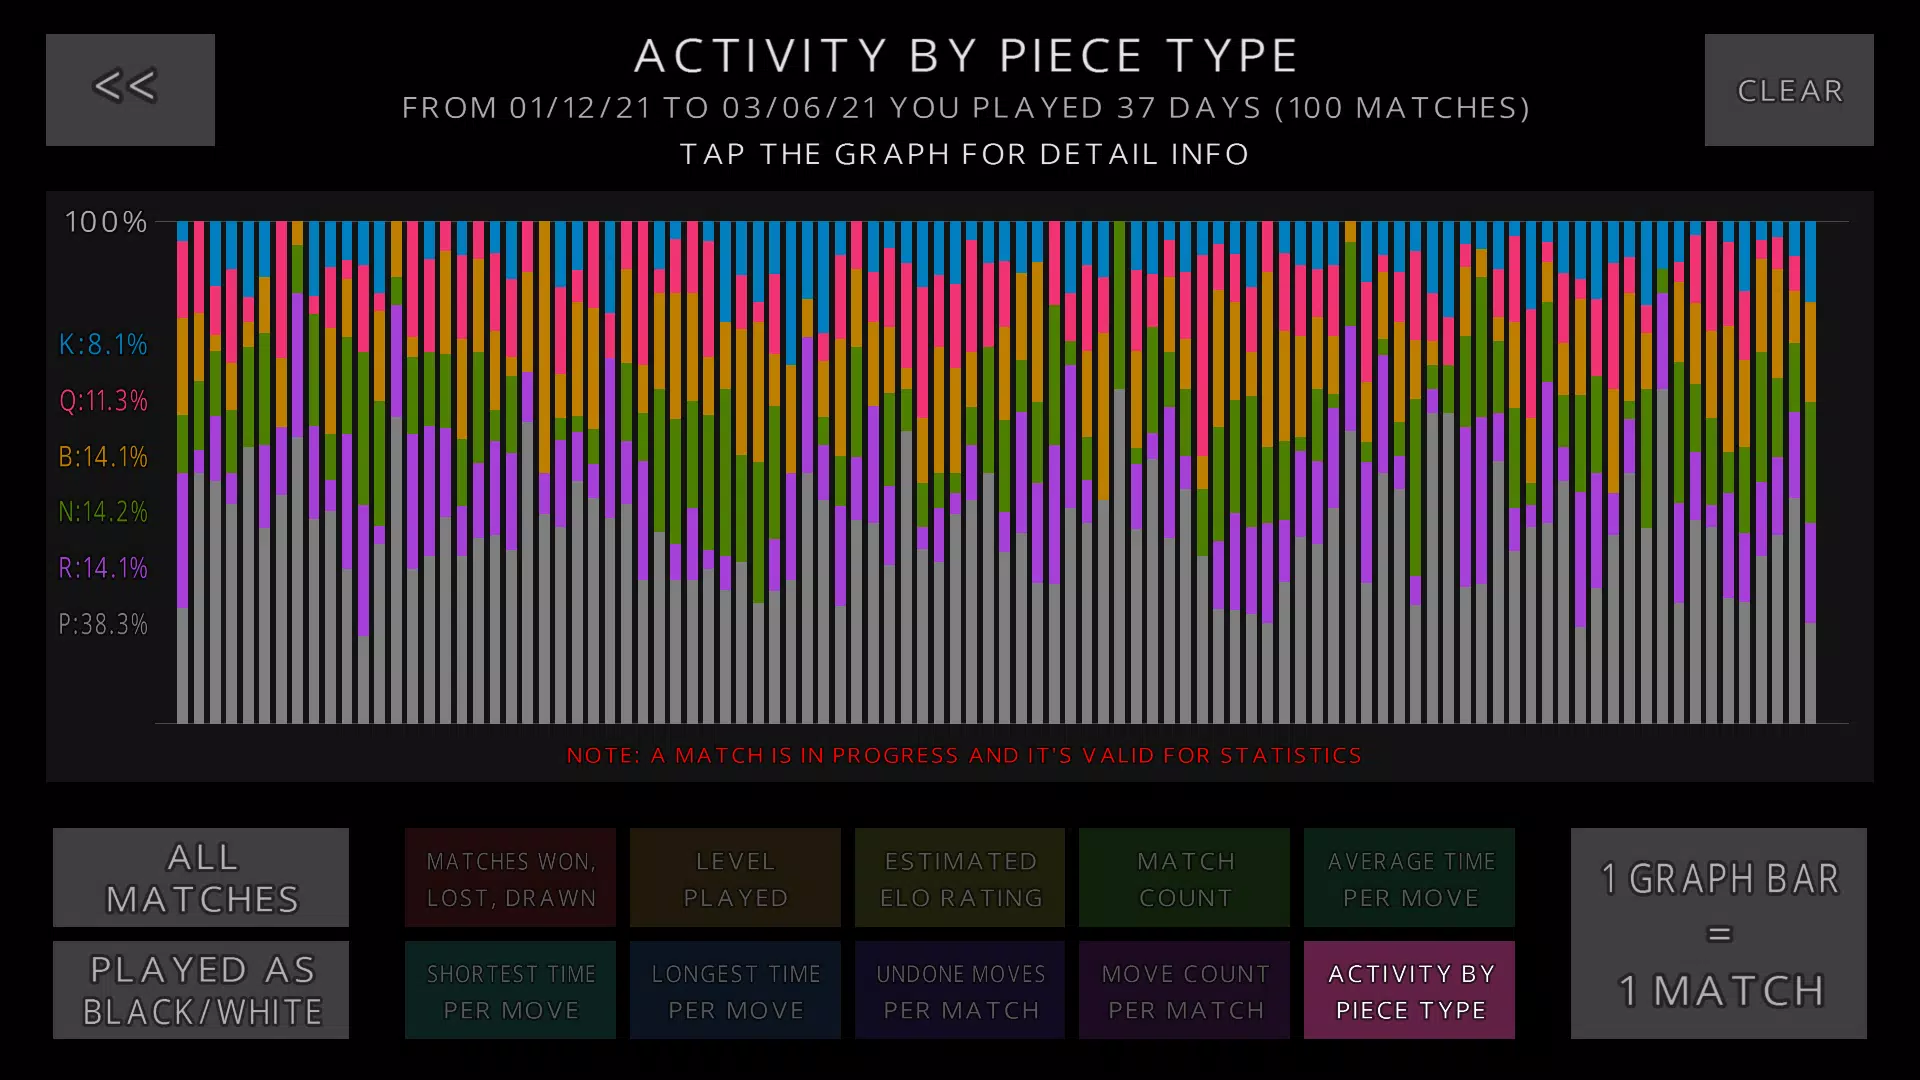Select ESTIMATED ELO RATING stat view
Image resolution: width=1920 pixels, height=1080 pixels.
pos(960,878)
